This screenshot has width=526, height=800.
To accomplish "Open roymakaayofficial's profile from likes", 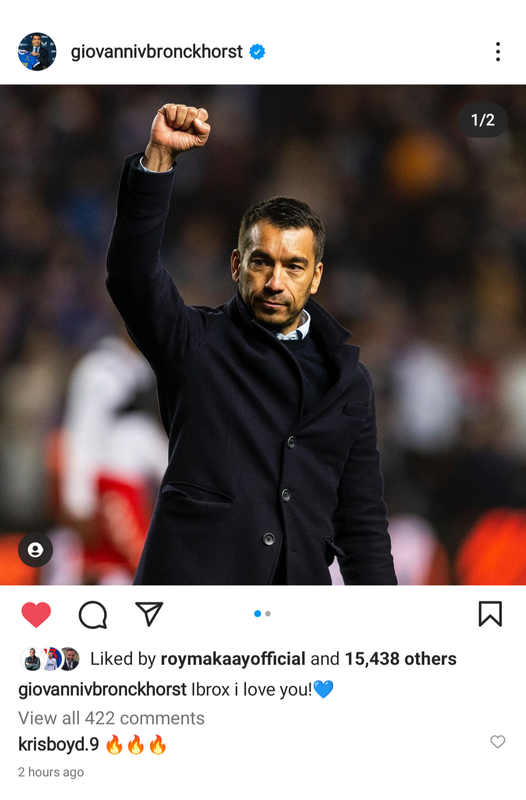I will 233,659.
